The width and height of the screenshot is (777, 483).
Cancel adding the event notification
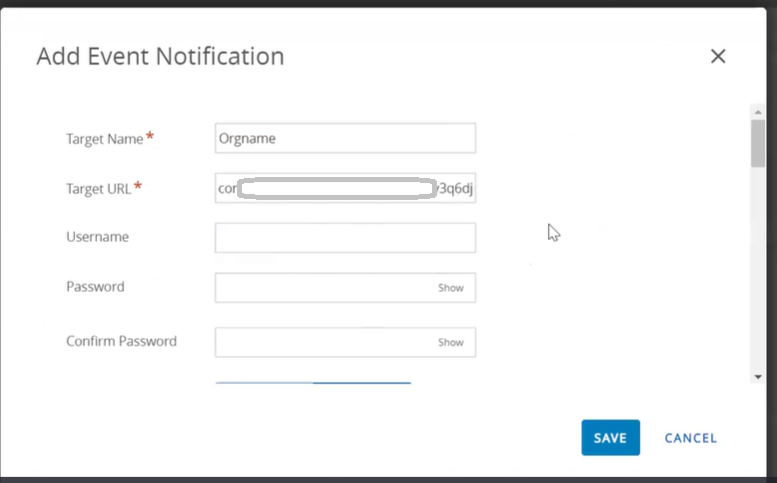click(690, 438)
